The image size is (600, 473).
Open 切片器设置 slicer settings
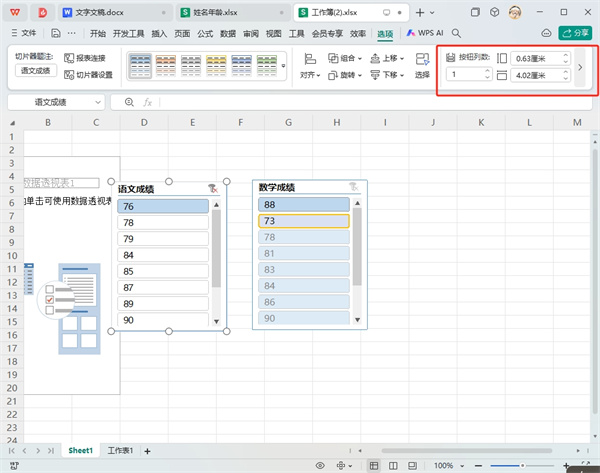pos(88,75)
